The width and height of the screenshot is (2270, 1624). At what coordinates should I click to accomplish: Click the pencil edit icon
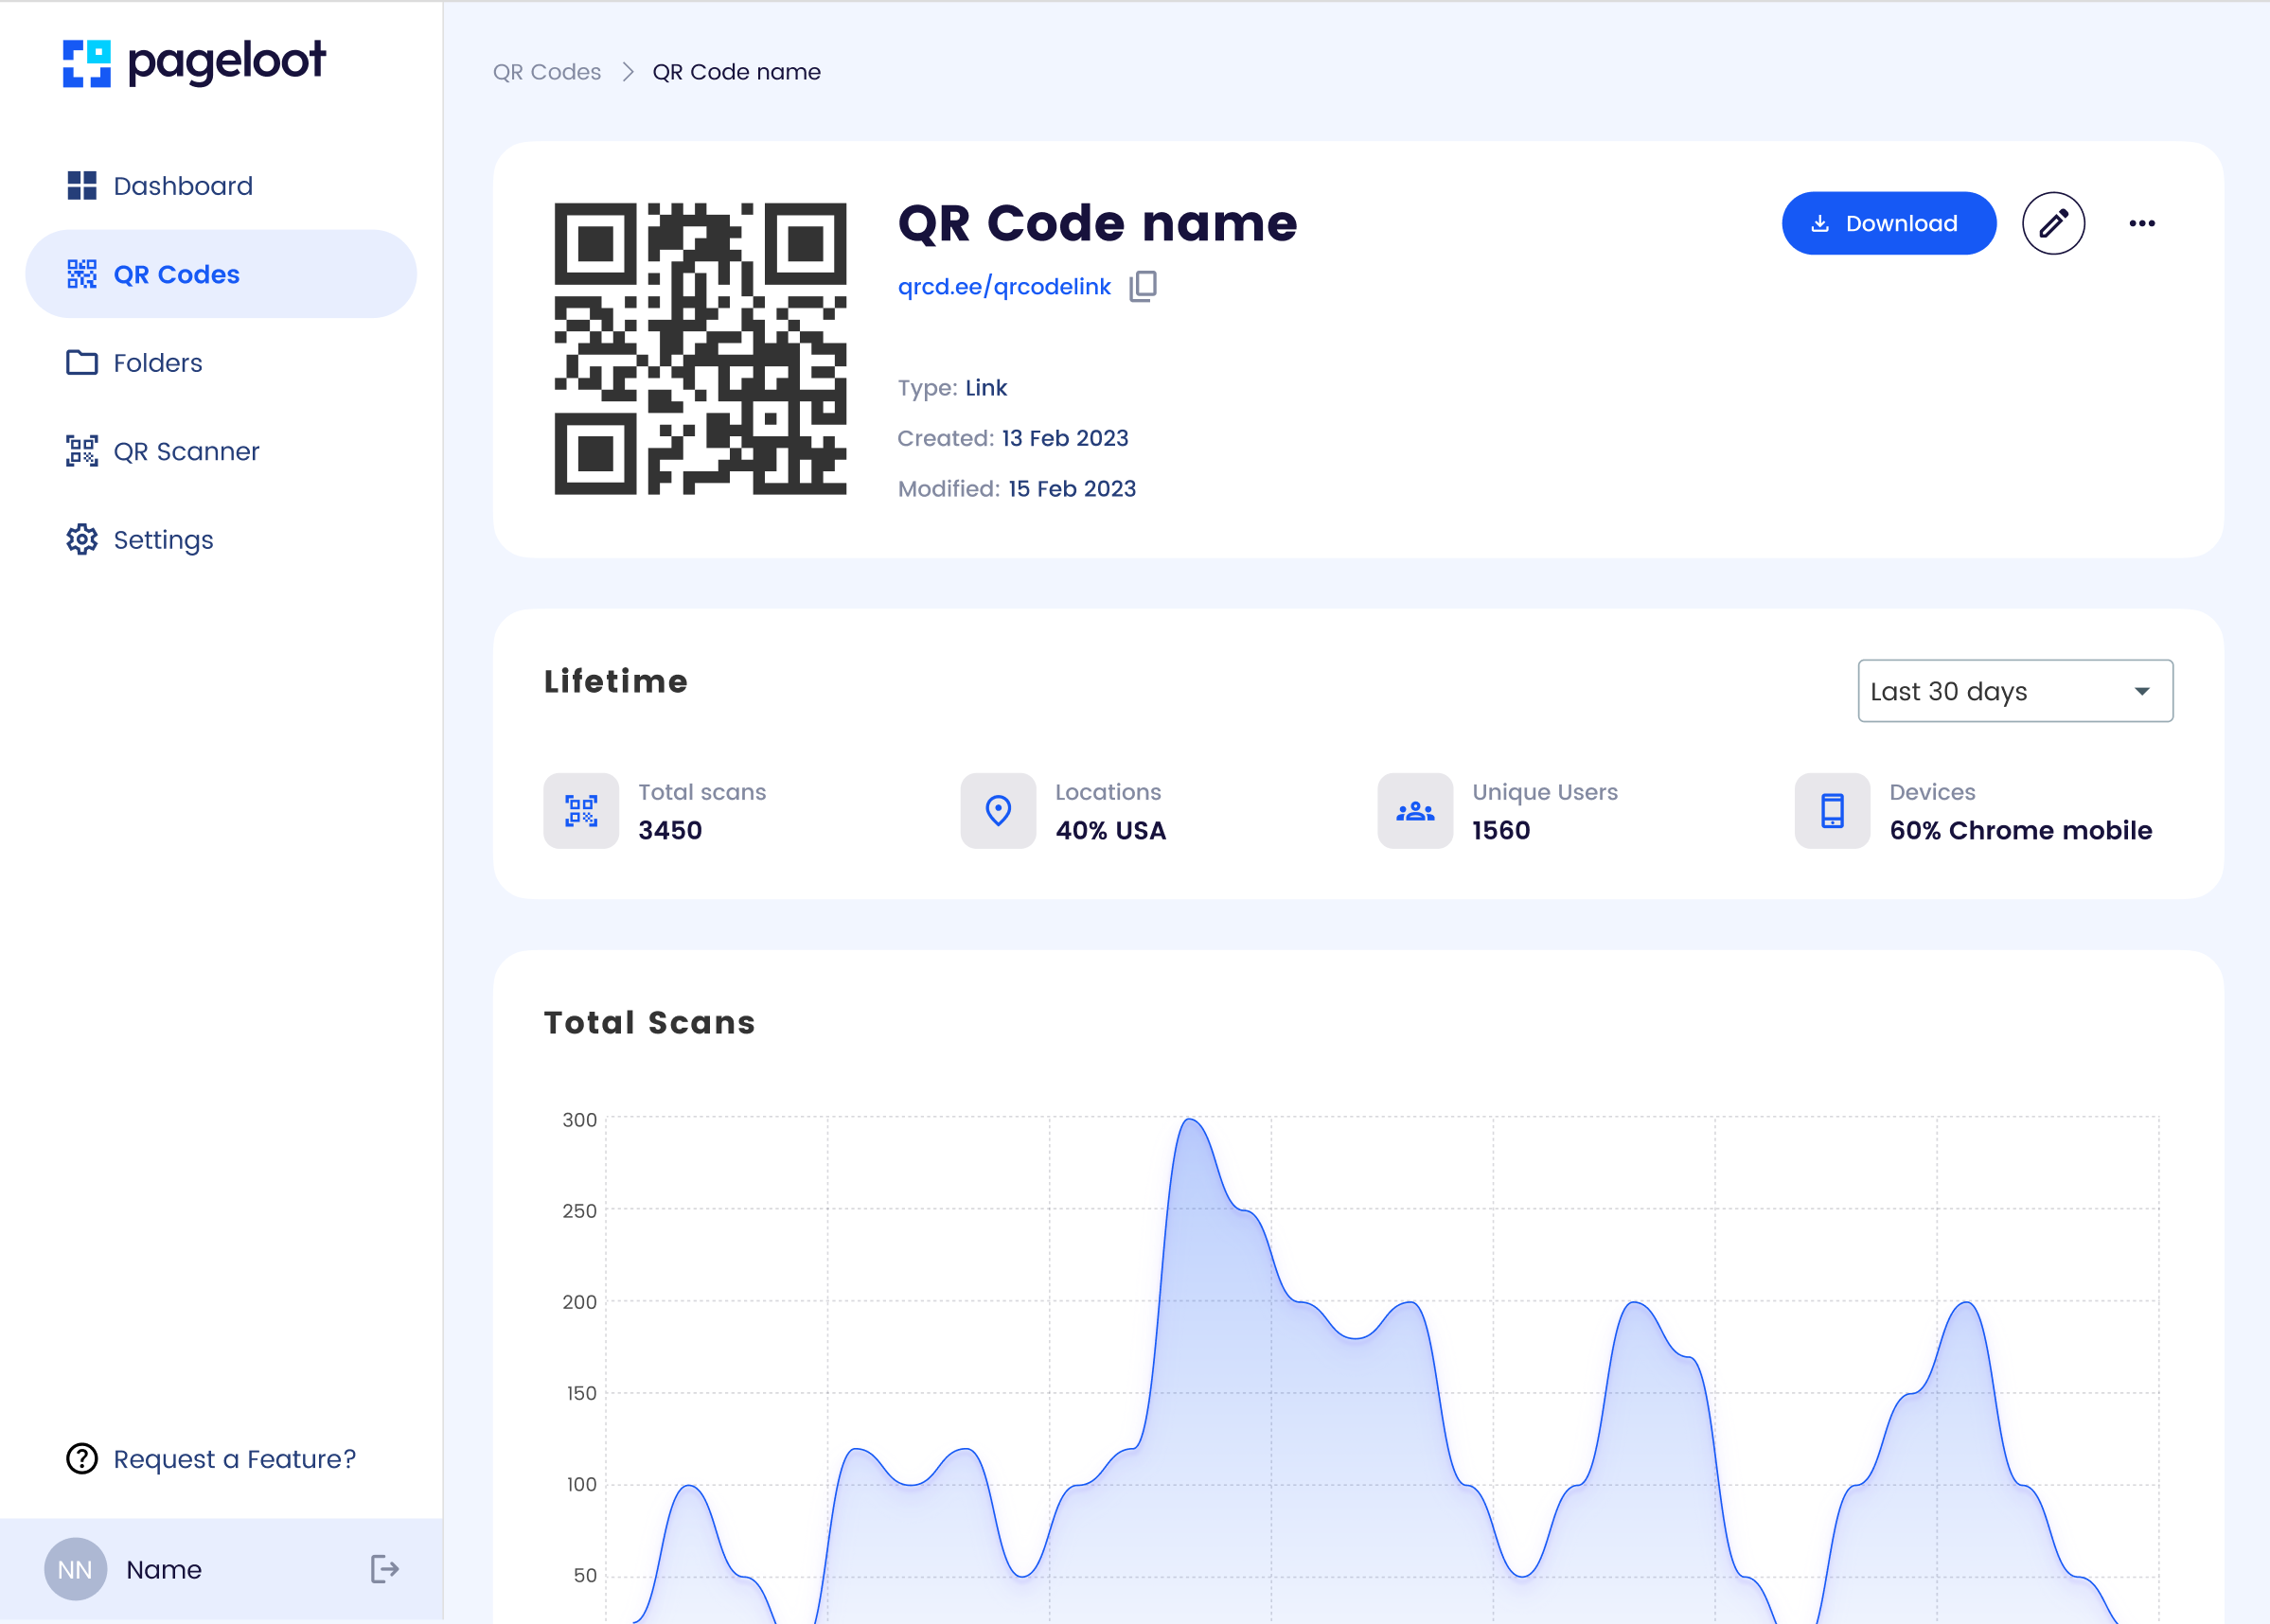point(2053,223)
